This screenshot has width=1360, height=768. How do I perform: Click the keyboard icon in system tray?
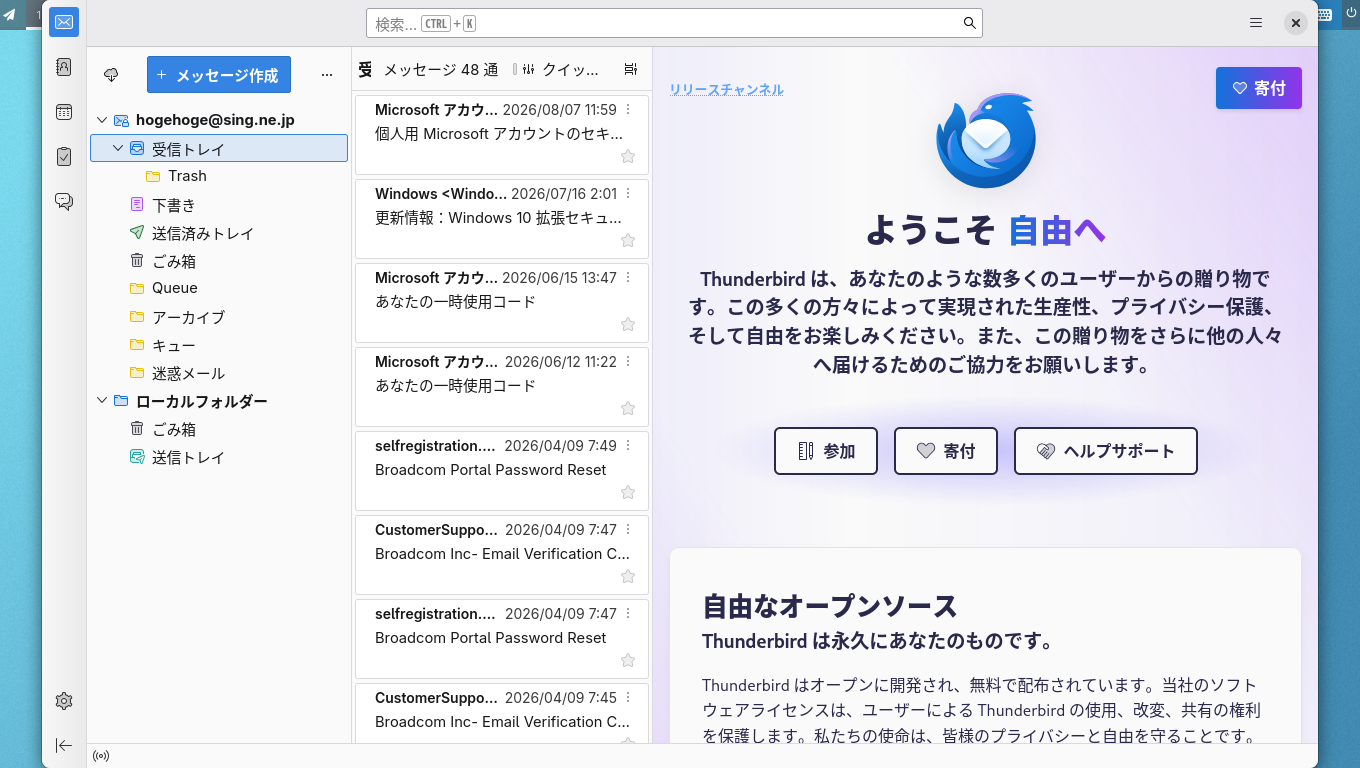click(1325, 14)
